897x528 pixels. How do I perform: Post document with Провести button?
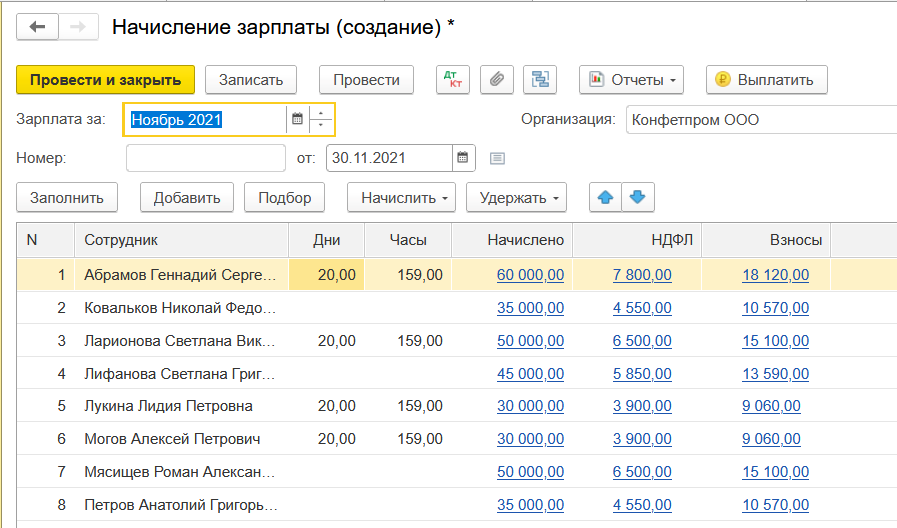click(366, 80)
